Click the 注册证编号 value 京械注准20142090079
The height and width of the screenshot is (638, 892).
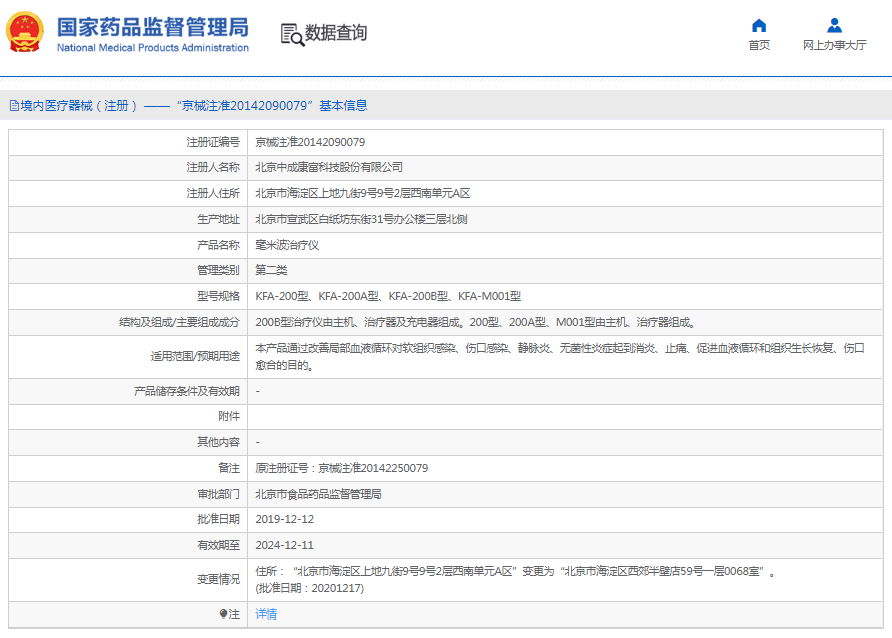(x=310, y=142)
